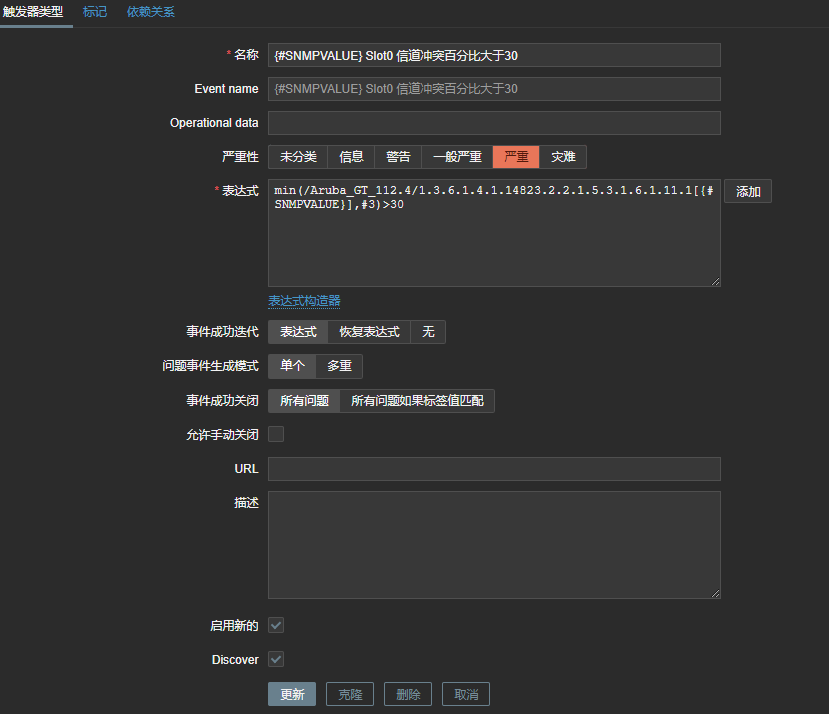Open the 表达式构造器 link

click(x=304, y=301)
